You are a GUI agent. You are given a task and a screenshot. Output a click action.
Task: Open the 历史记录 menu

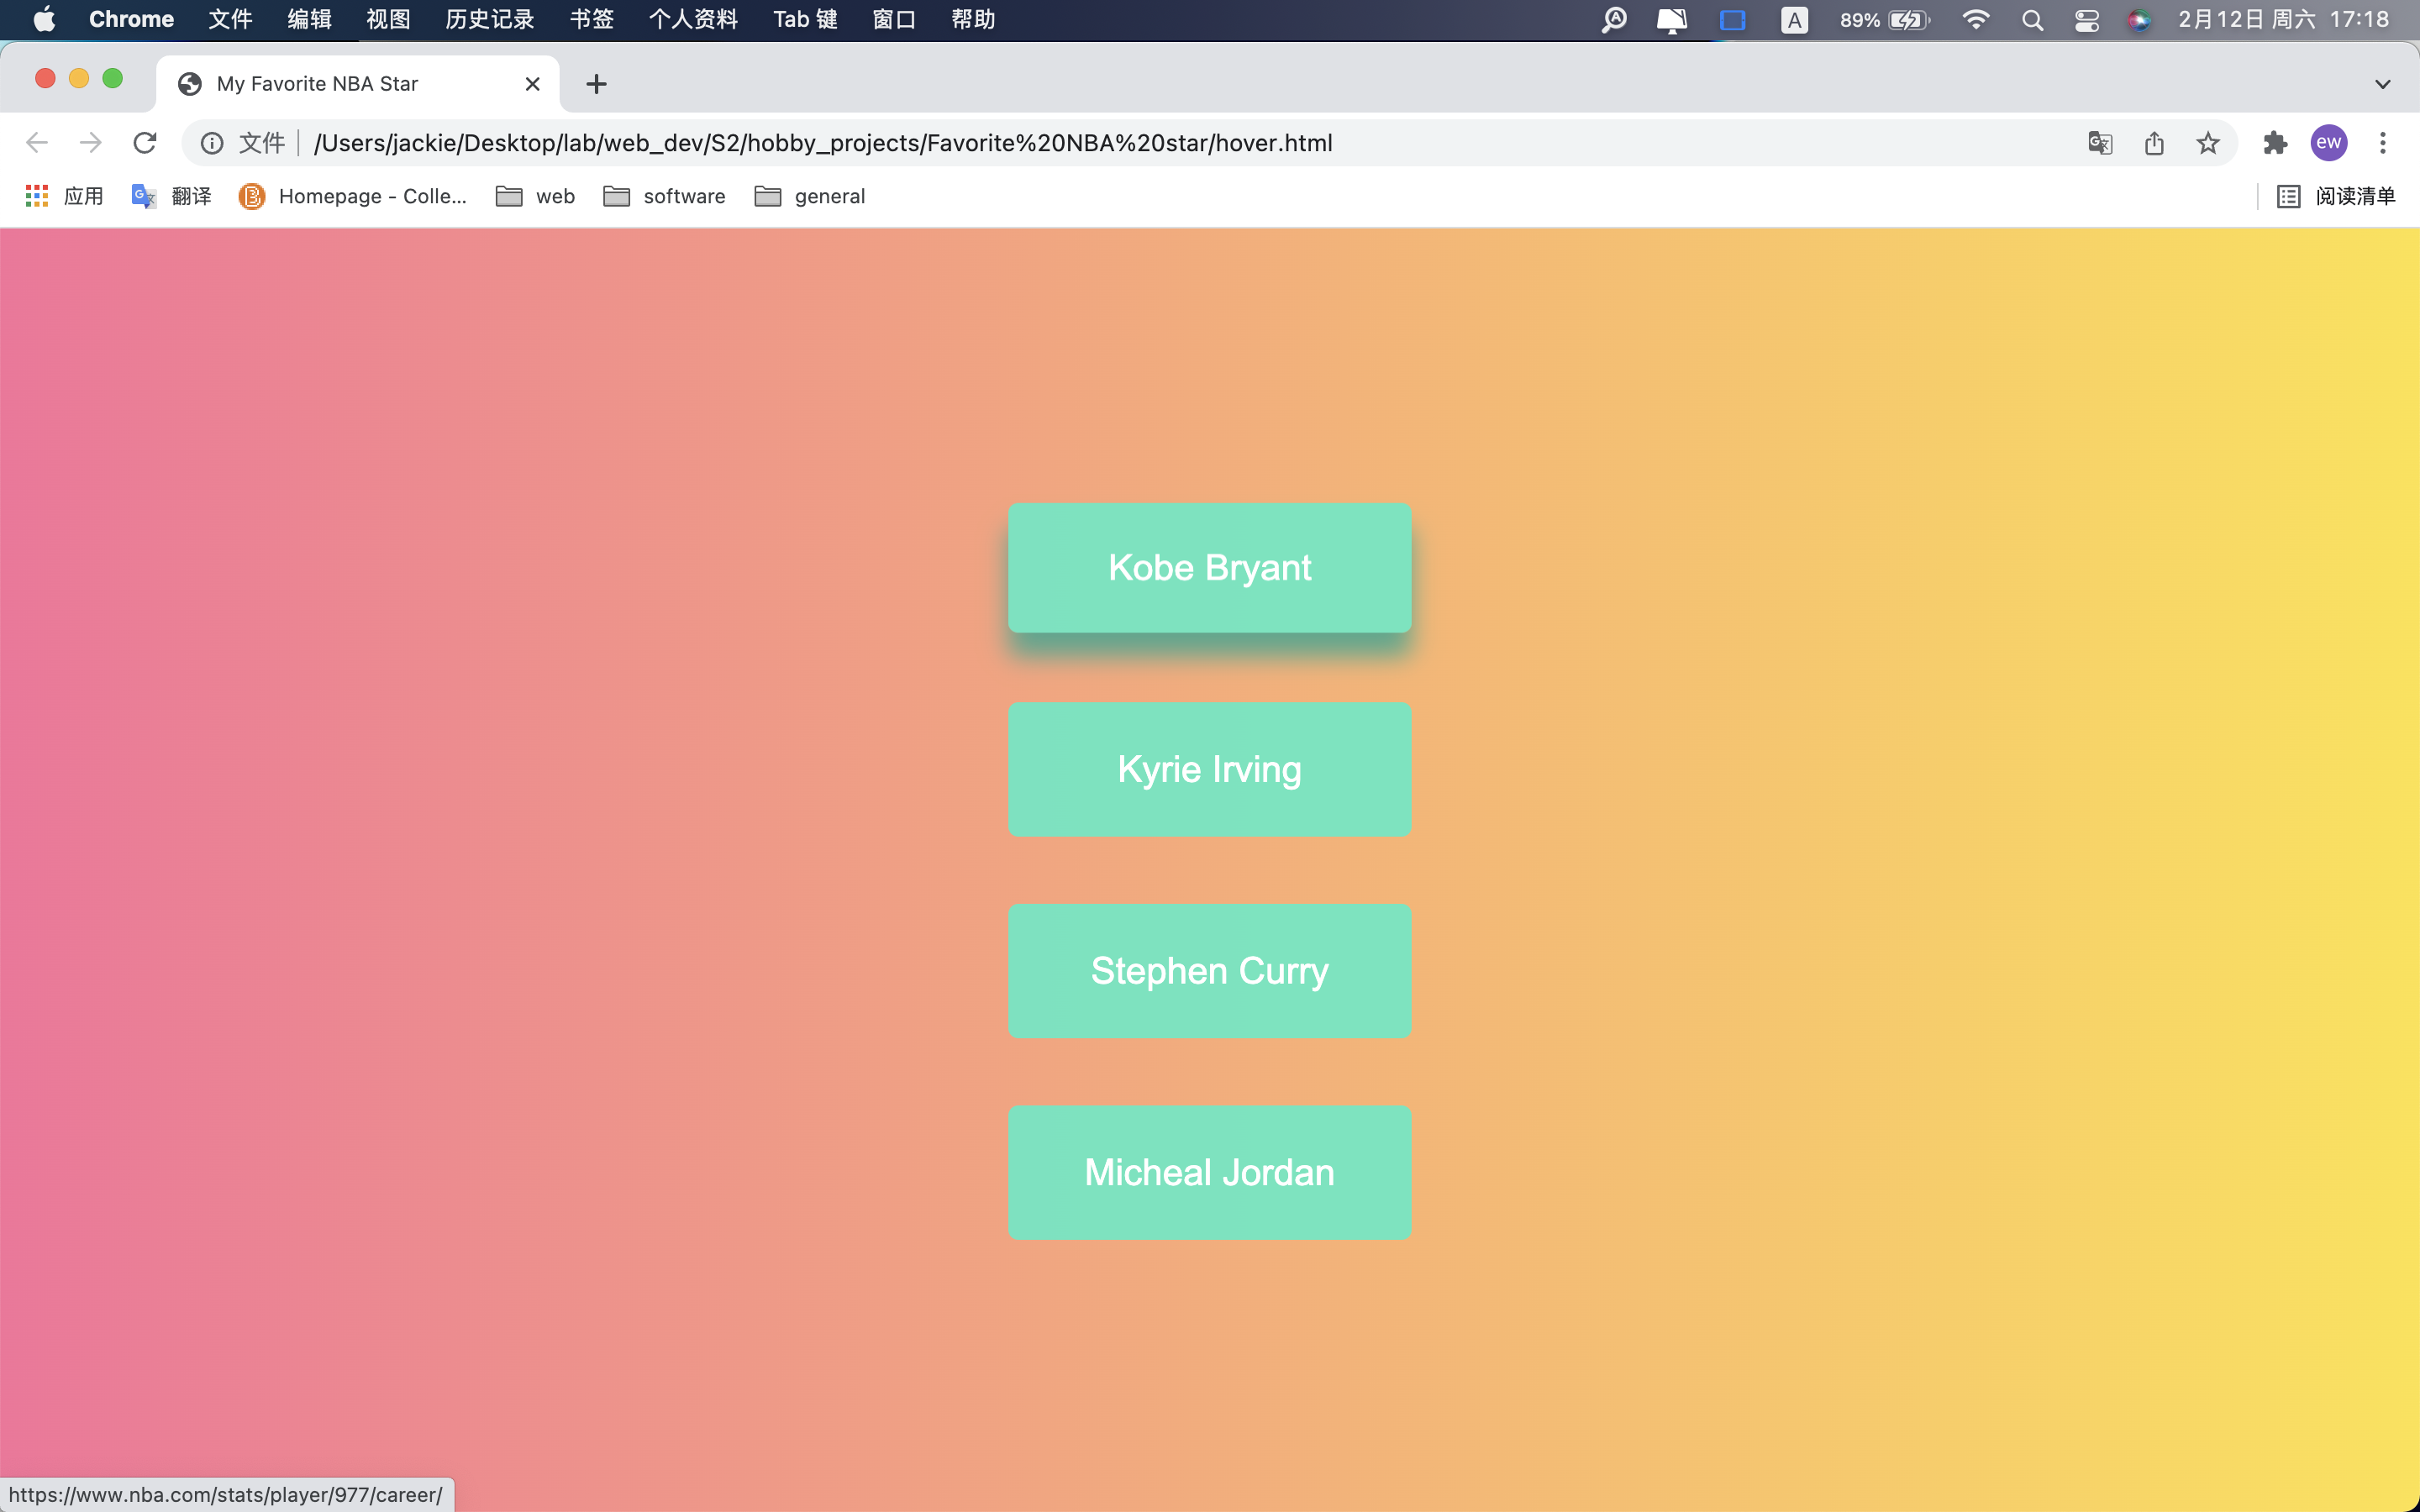(x=489, y=20)
